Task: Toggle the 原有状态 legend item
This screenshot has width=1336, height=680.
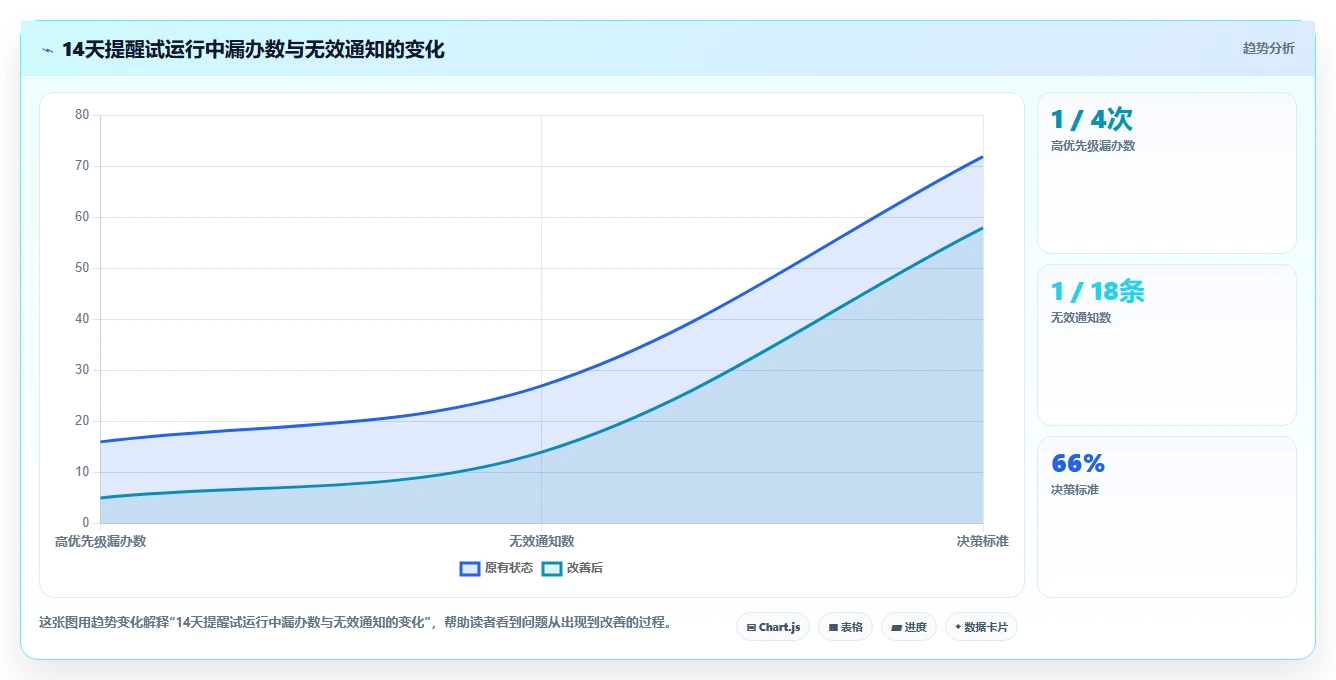Action: pos(496,568)
